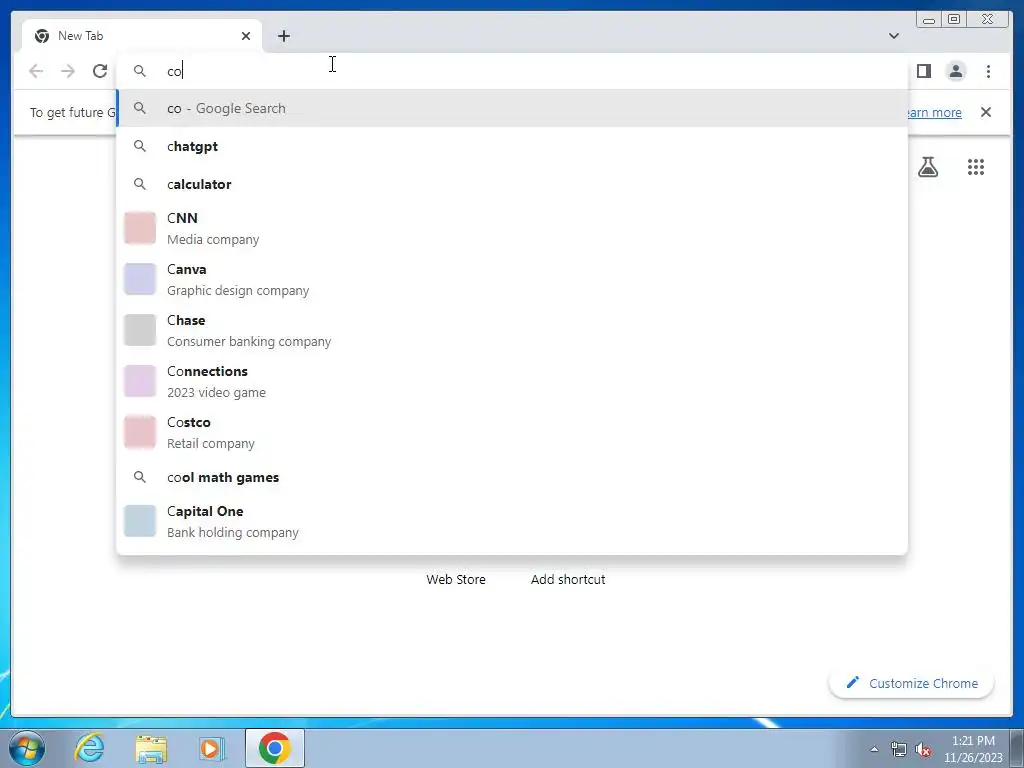Open the taskbar clock showing 1:21 PM
1024x768 pixels.
[x=973, y=749]
